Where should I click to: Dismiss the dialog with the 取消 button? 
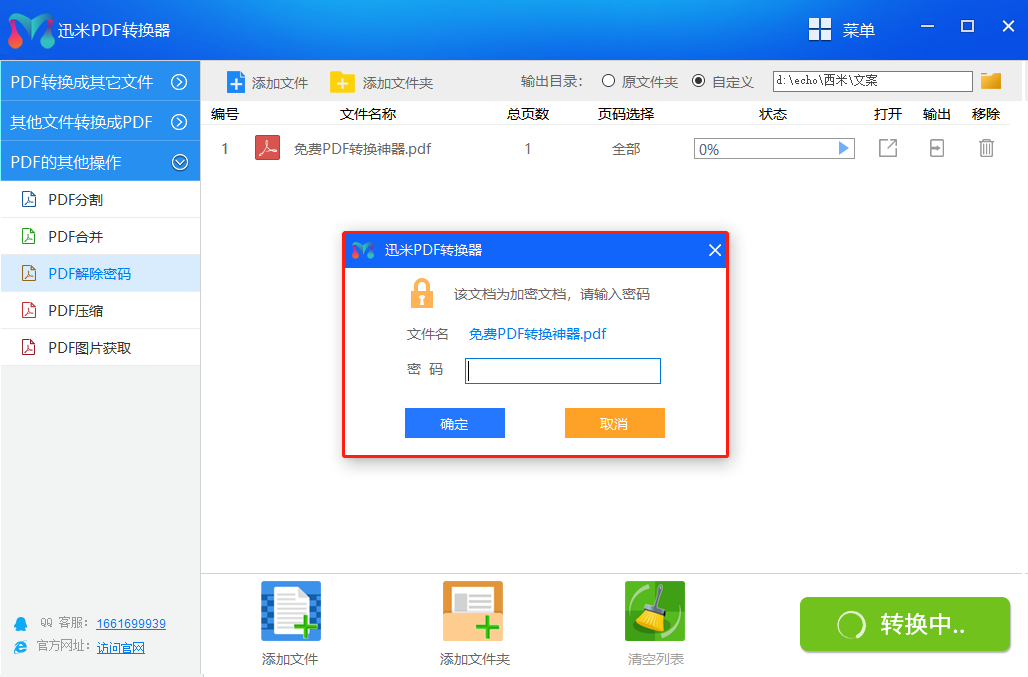[615, 422]
